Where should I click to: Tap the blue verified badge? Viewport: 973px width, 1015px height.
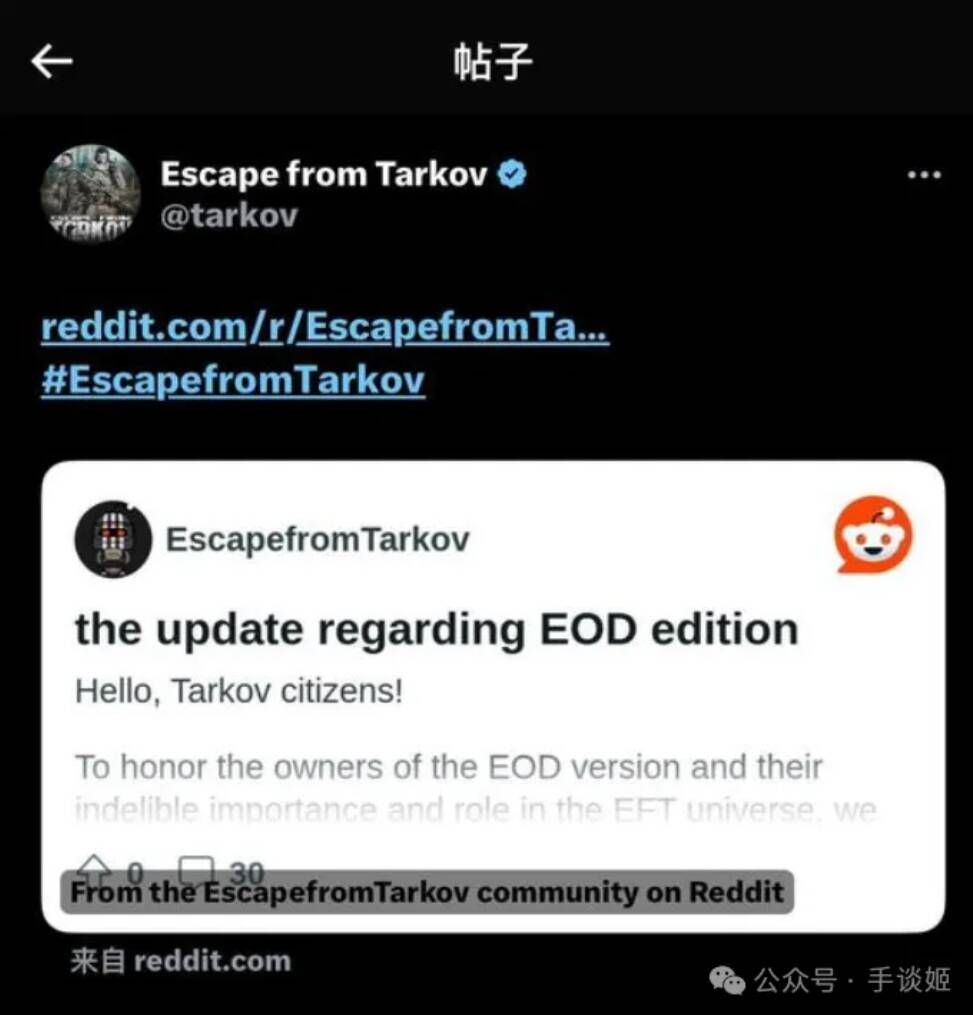point(512,174)
